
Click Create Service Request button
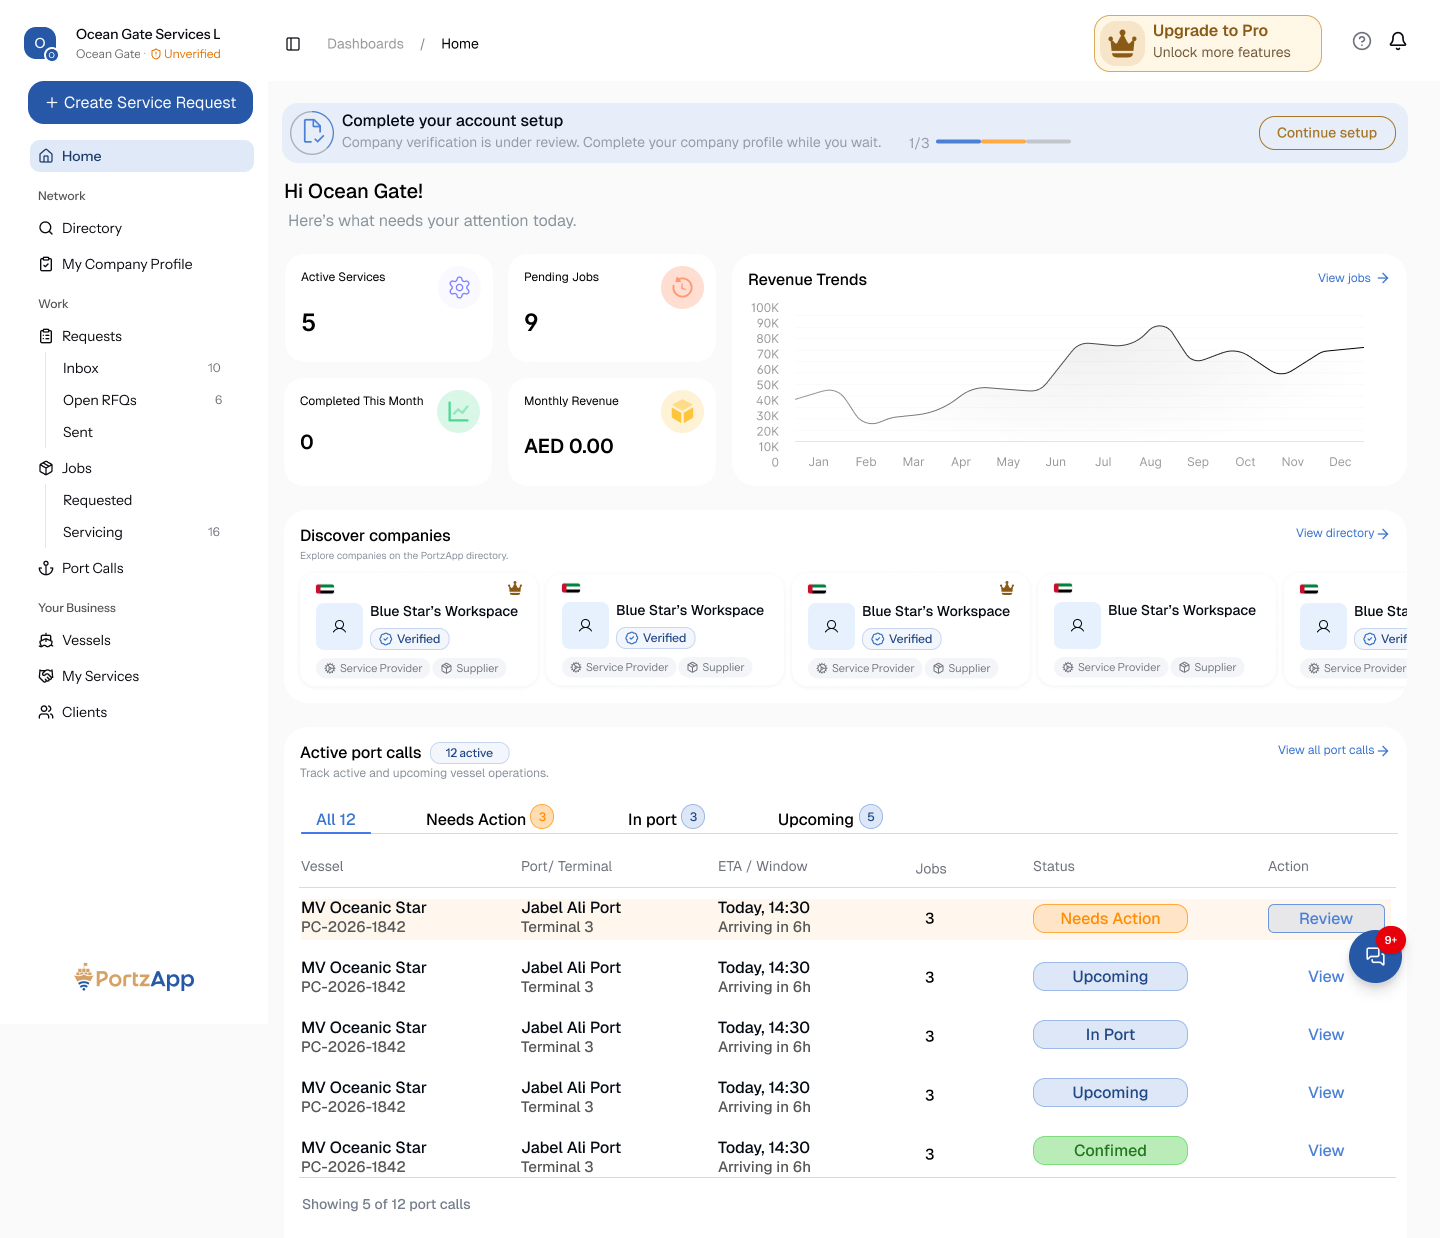140,103
